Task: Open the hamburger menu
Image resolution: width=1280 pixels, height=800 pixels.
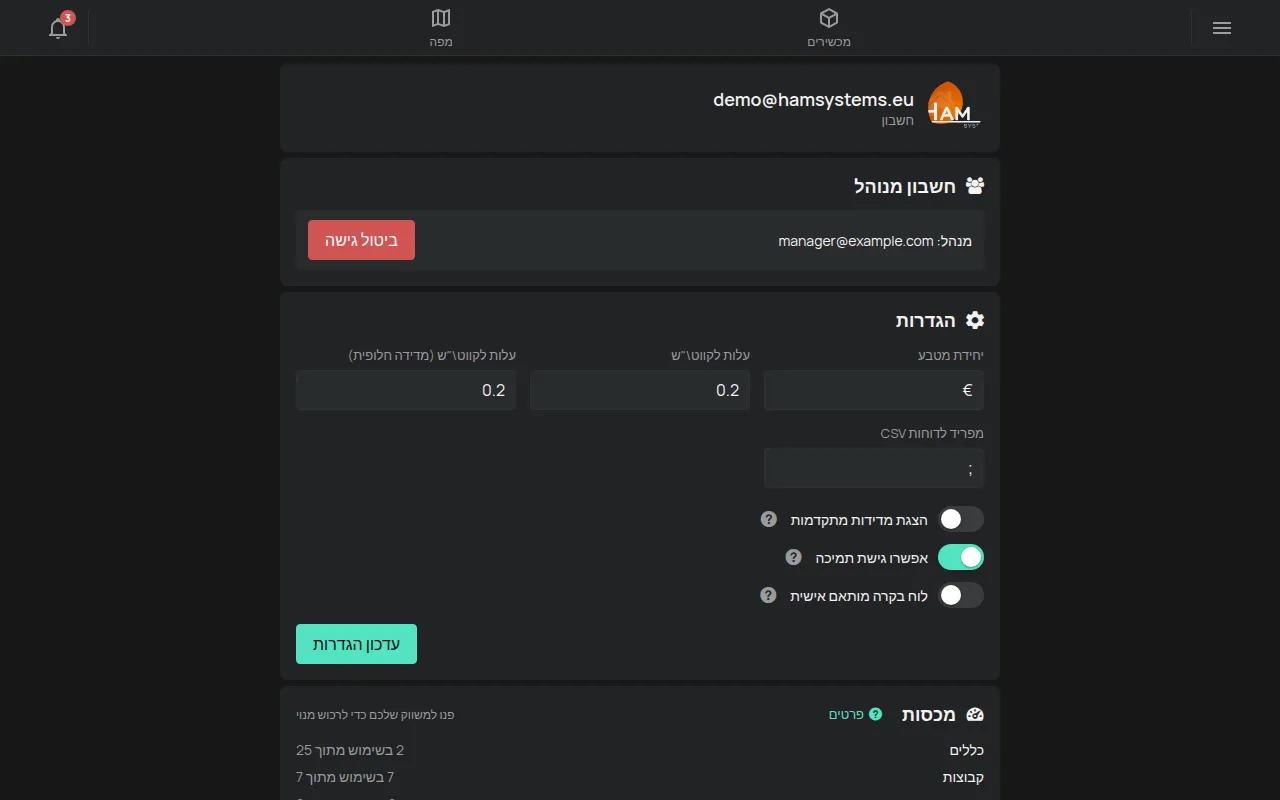Action: (x=1221, y=28)
